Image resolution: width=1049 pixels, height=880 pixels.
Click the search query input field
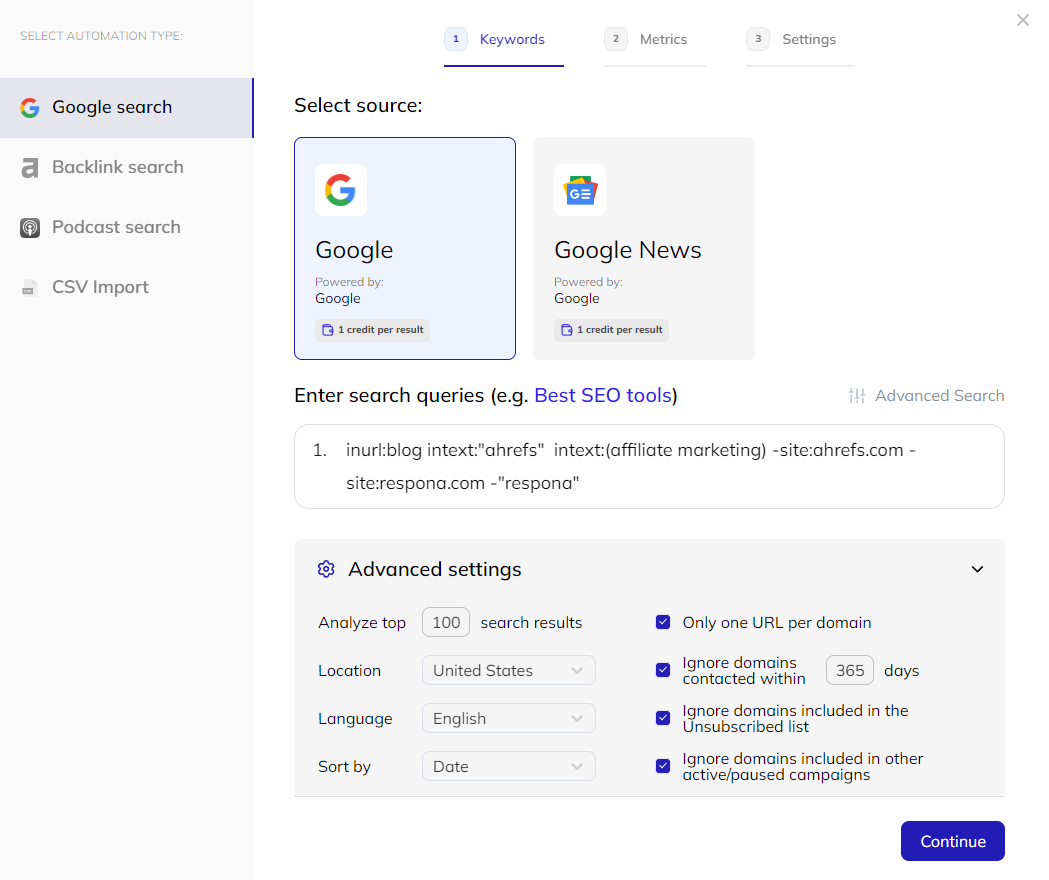pos(649,466)
